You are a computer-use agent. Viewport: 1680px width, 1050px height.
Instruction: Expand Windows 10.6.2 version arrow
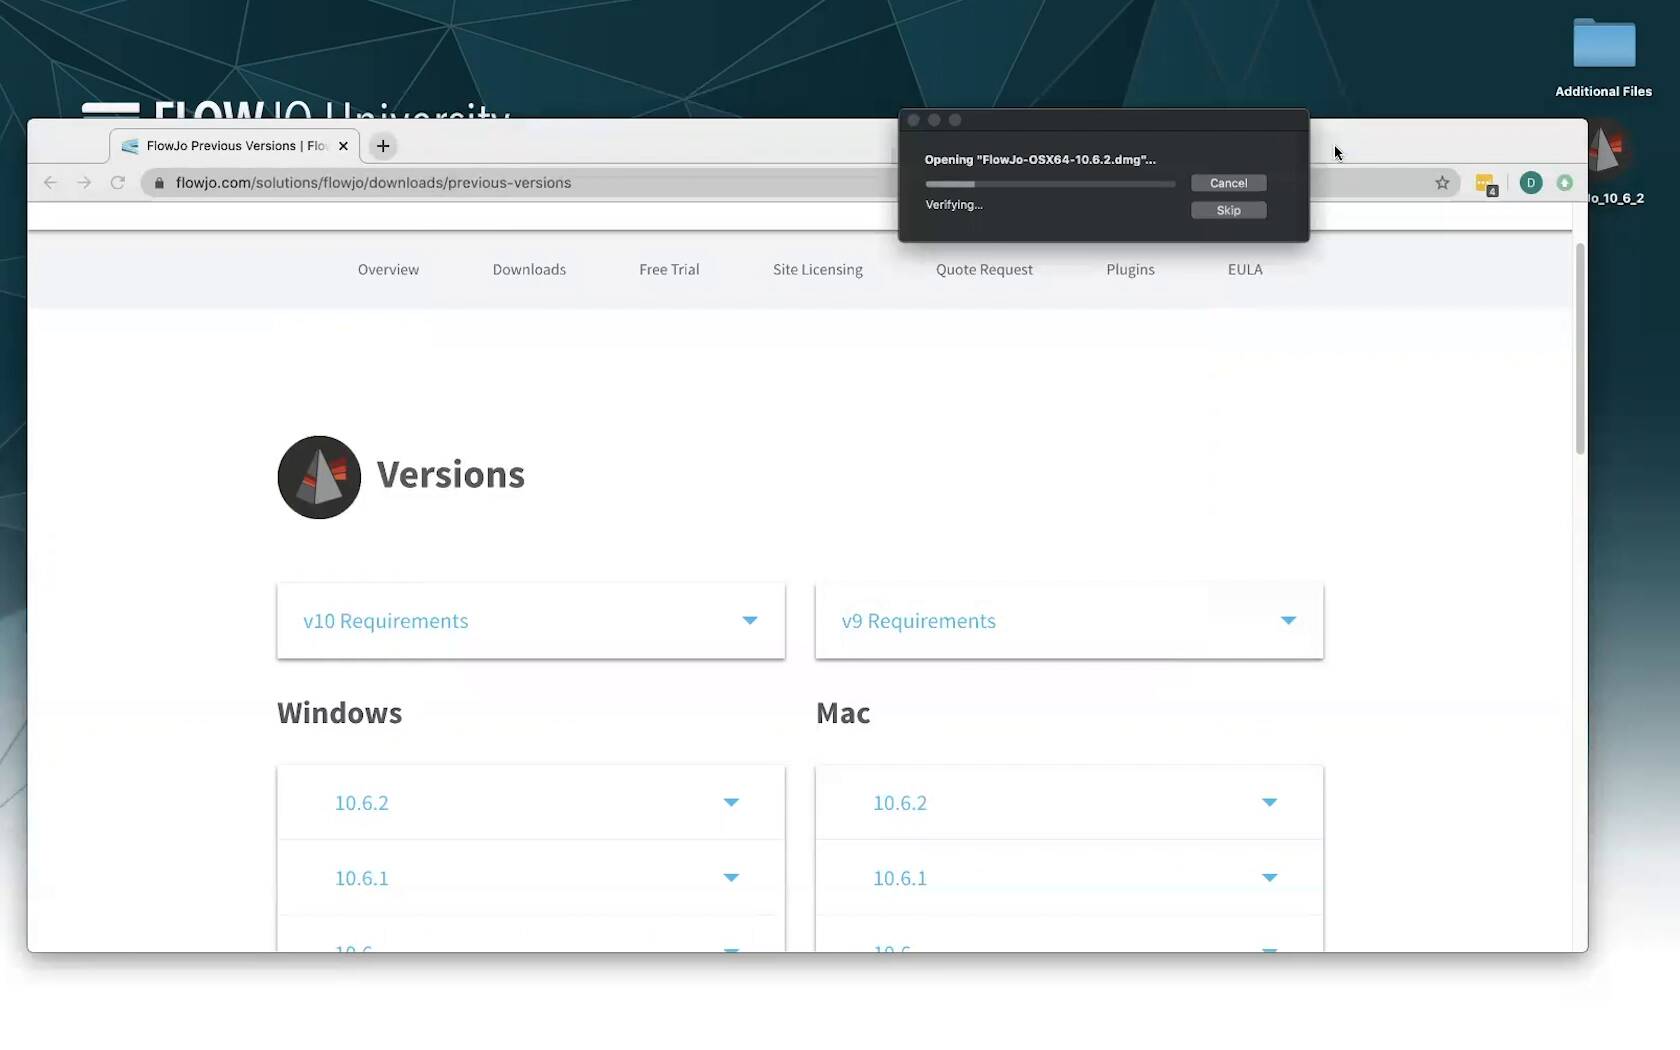pyautogui.click(x=731, y=803)
